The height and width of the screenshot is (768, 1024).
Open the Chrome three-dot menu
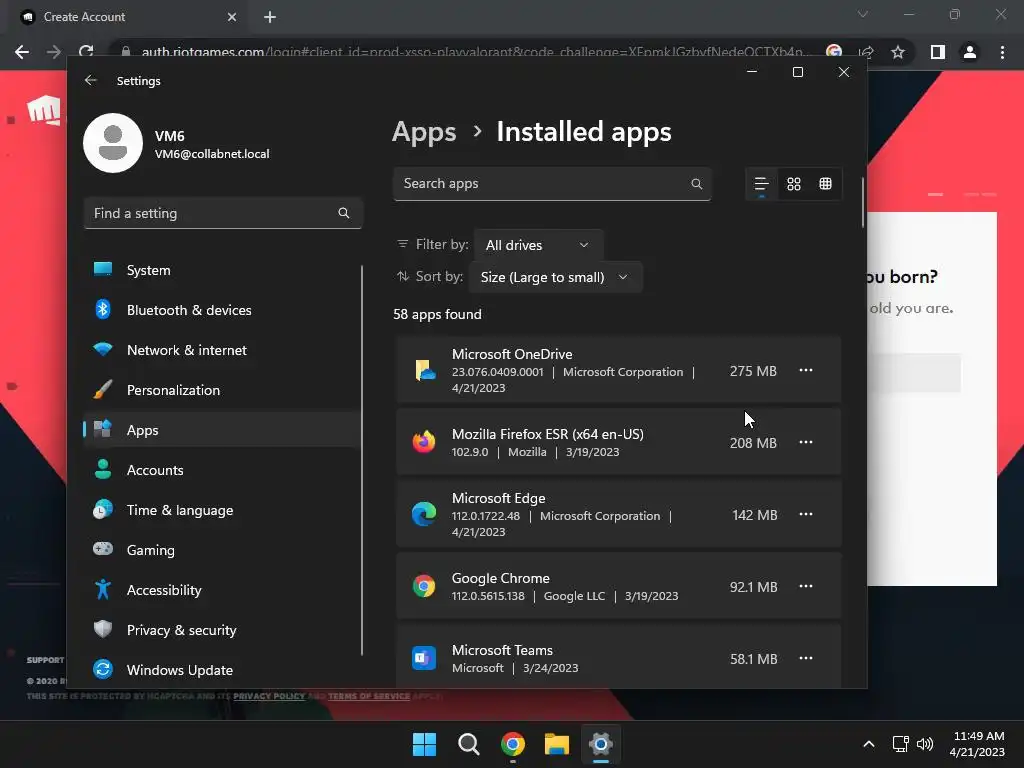coord(1002,52)
